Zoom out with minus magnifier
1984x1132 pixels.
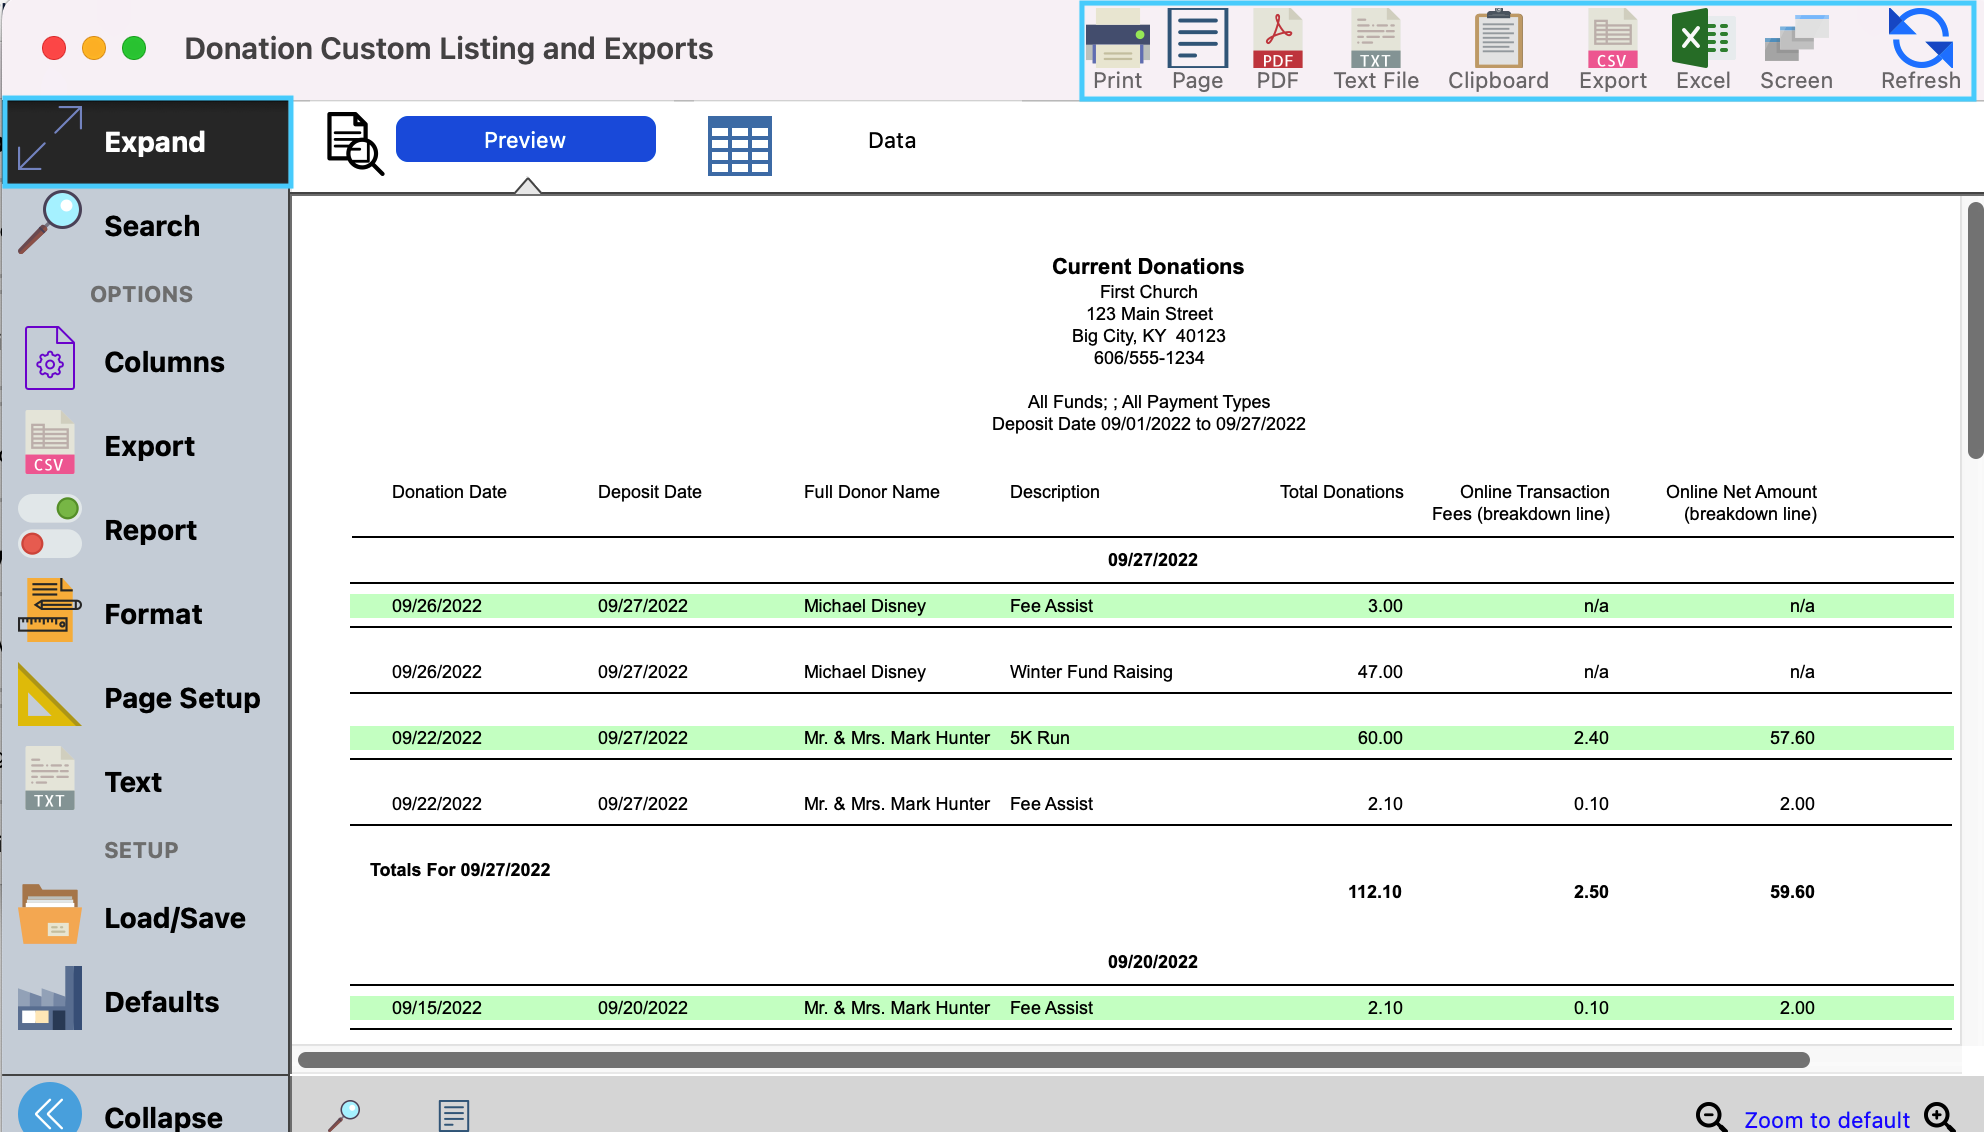coord(1710,1117)
